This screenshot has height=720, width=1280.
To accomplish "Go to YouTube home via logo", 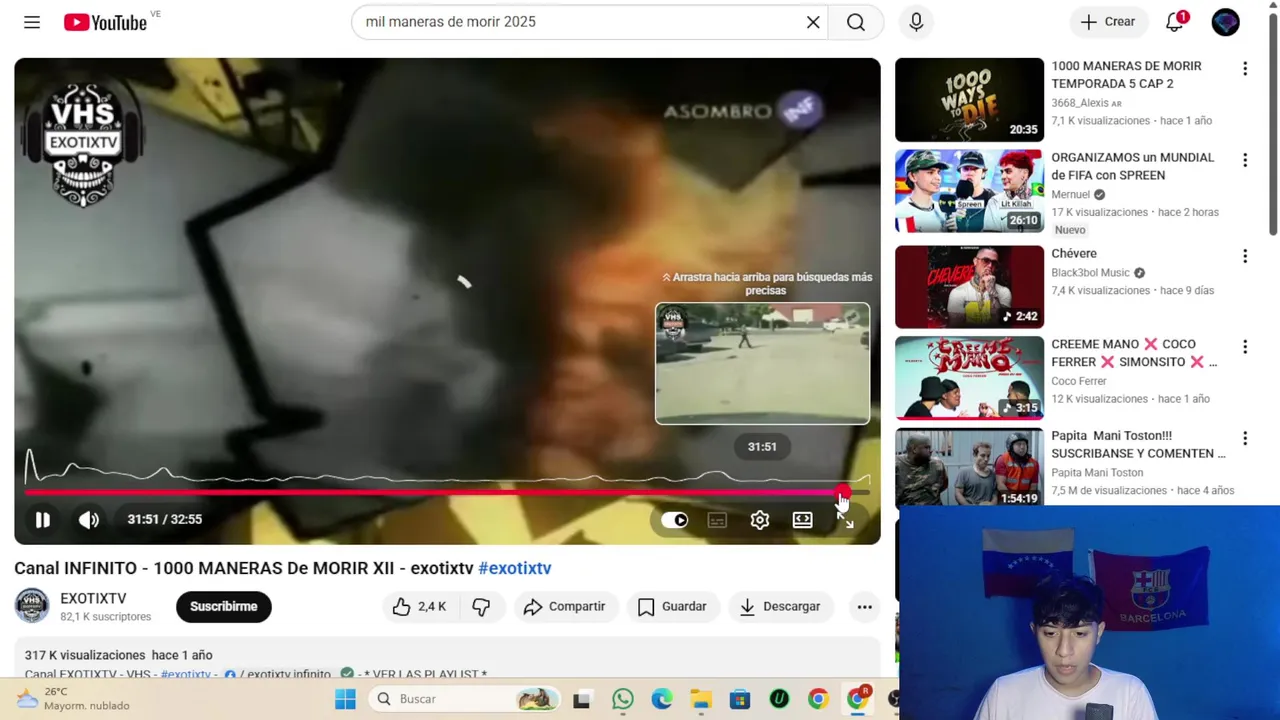I will [x=105, y=22].
